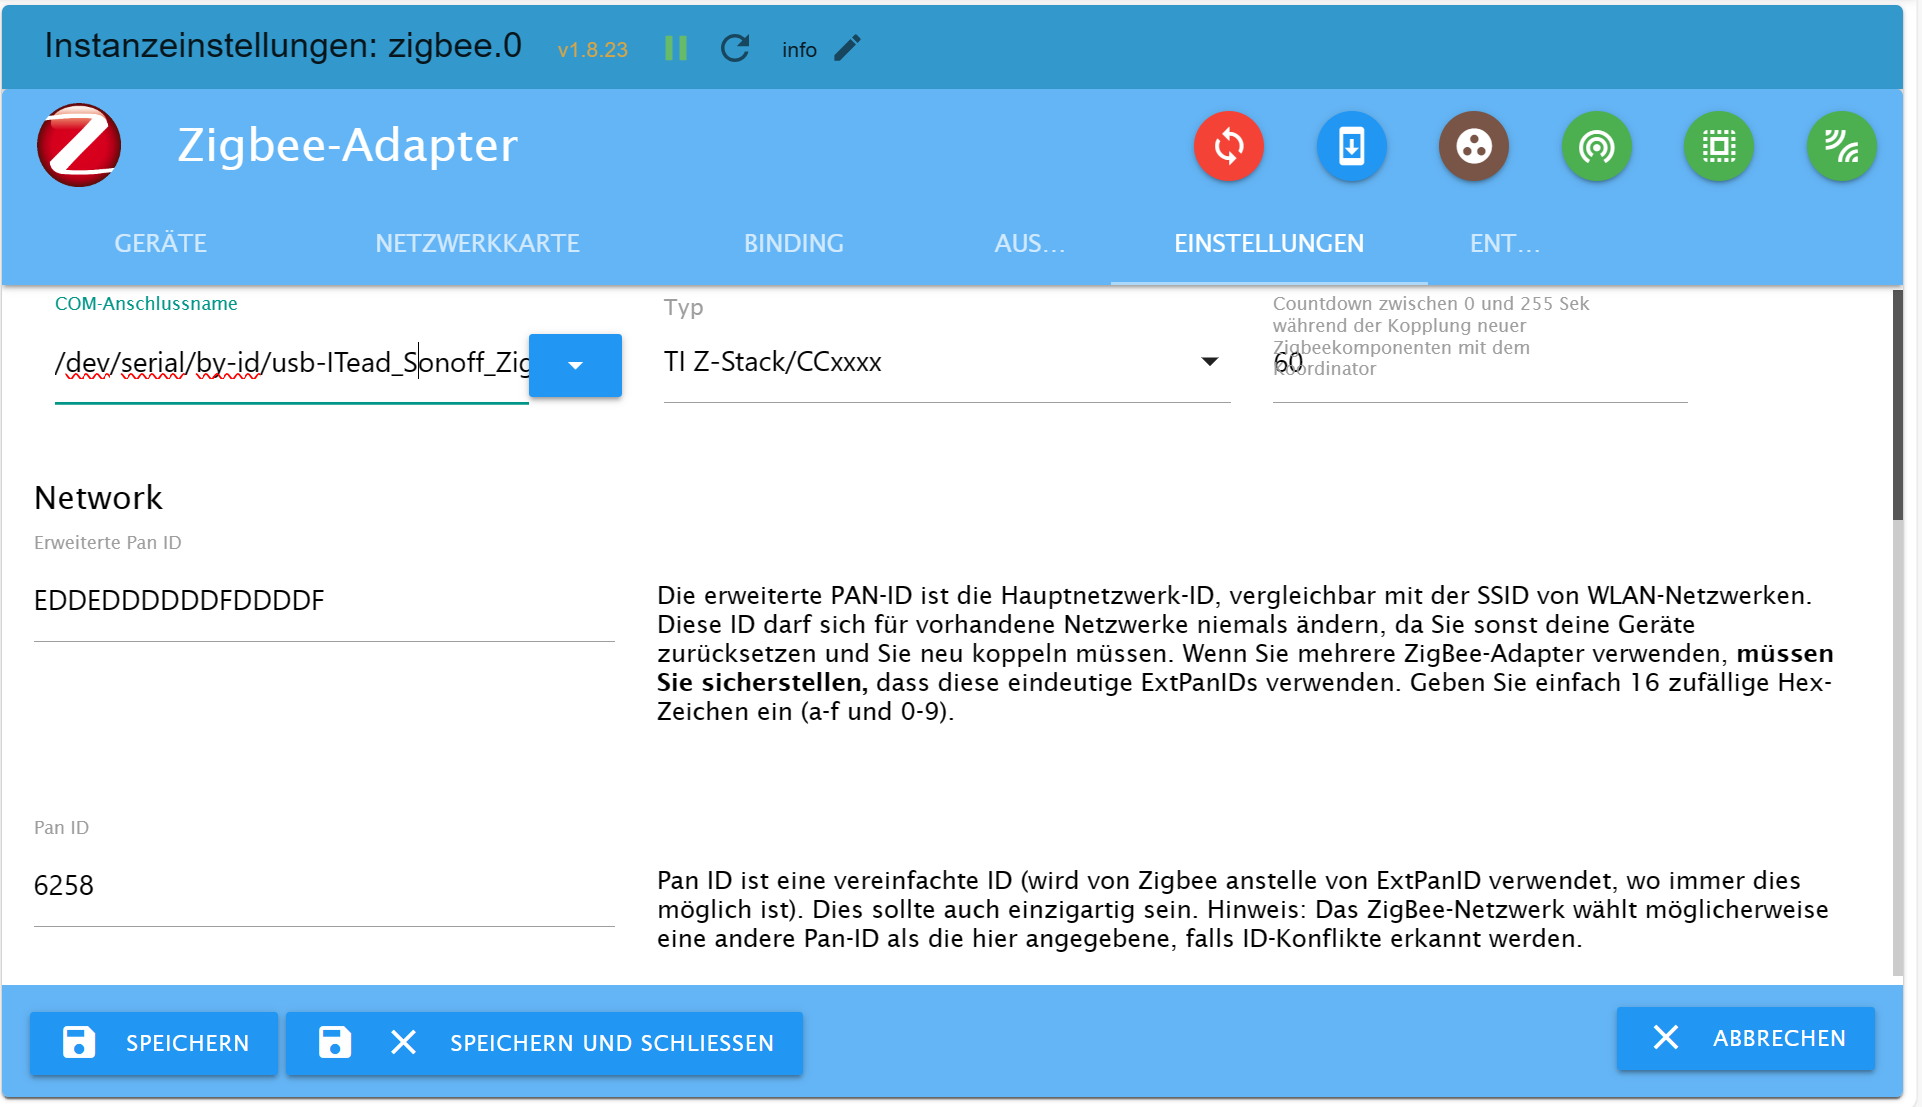The height and width of the screenshot is (1107, 1922).
Task: Click the green chip QR-code round button
Action: pos(1719,147)
